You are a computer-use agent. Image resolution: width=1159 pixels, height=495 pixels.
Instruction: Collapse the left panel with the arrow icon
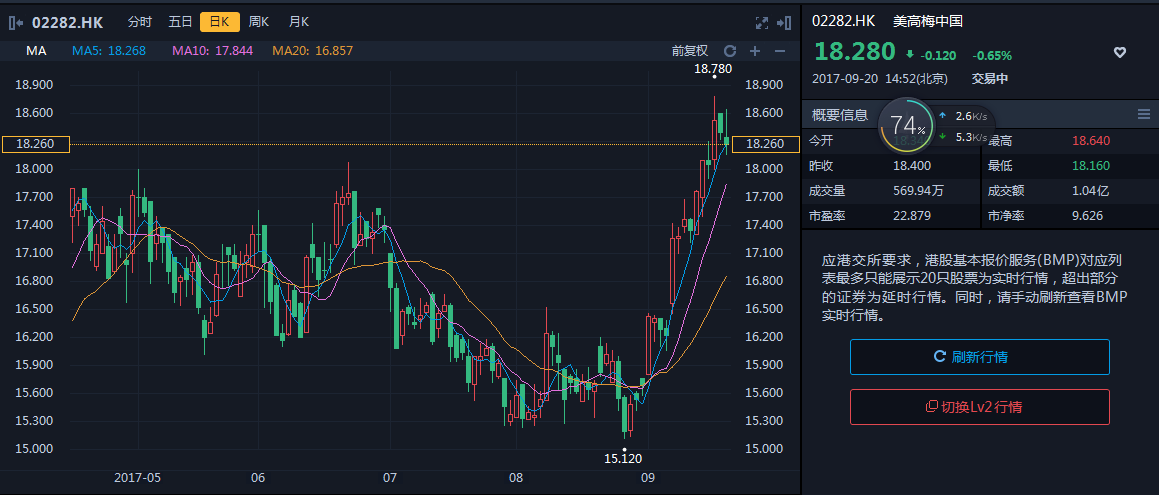17,21
